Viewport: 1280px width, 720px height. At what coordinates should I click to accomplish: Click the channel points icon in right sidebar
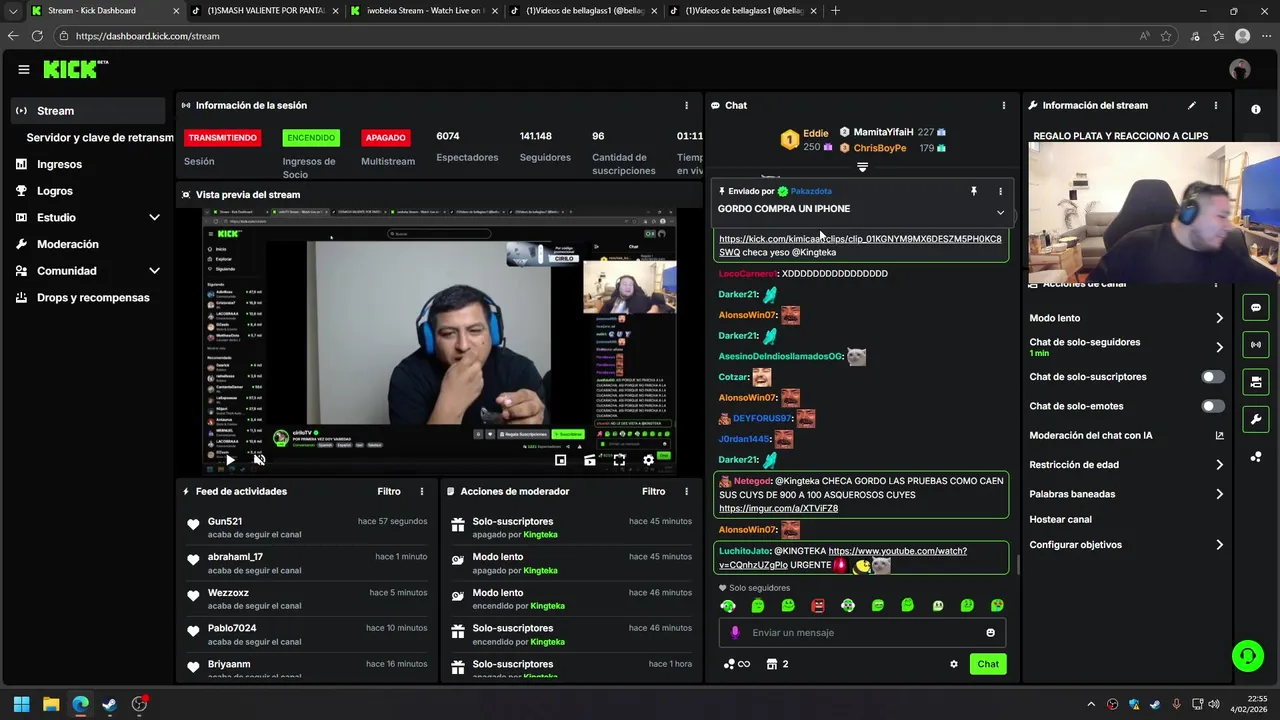tap(1256, 457)
